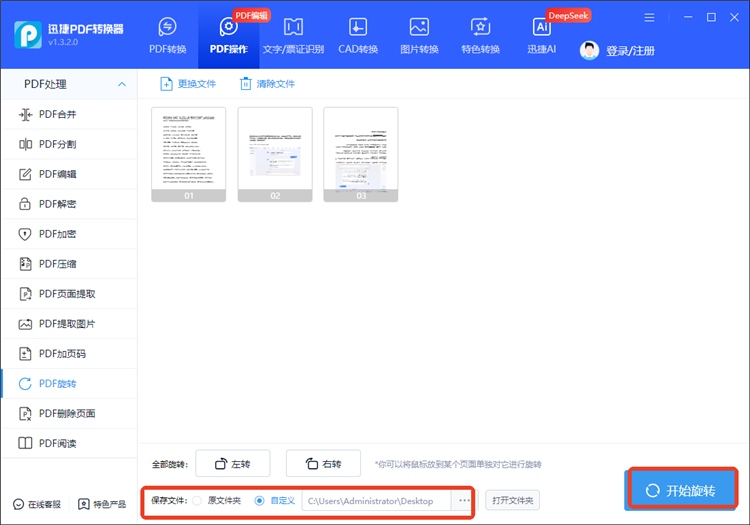
Task: Open the PDF转换 tab
Action: (x=167, y=36)
